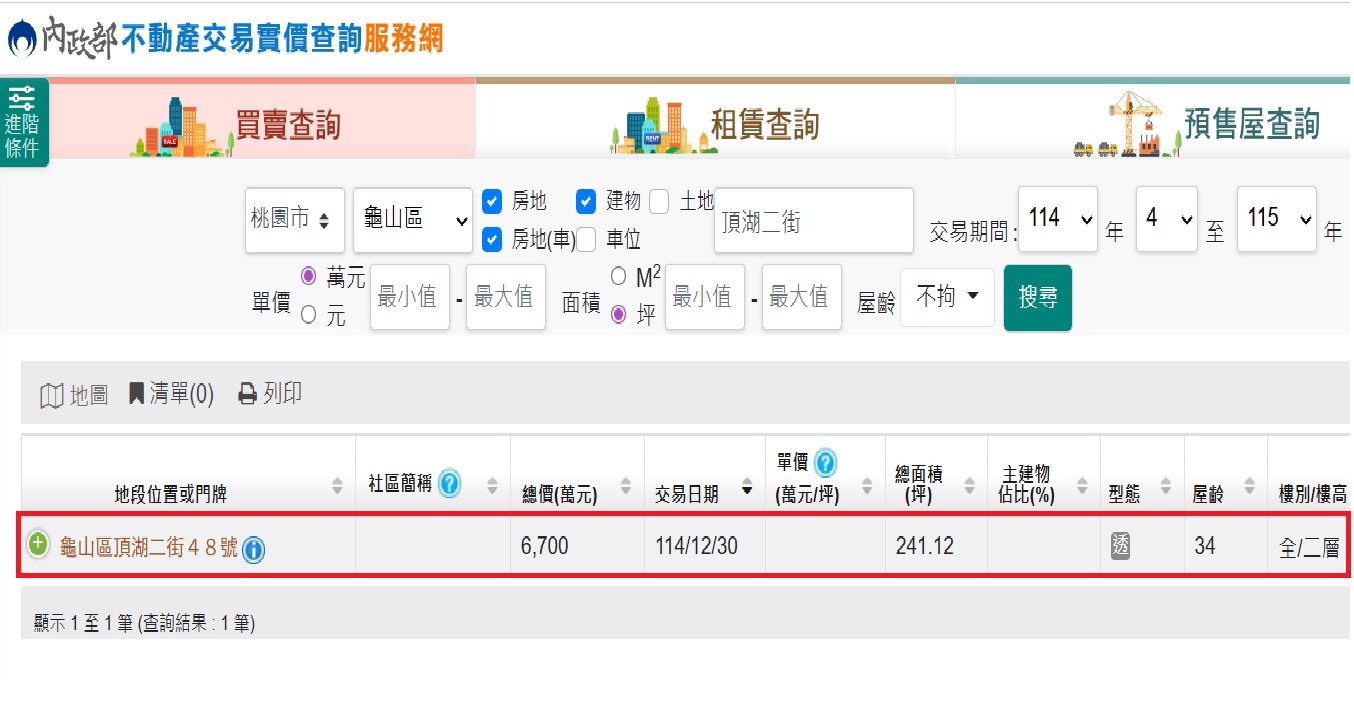Click help icon next to 社區簡稱
The image size is (1354, 708).
click(450, 484)
